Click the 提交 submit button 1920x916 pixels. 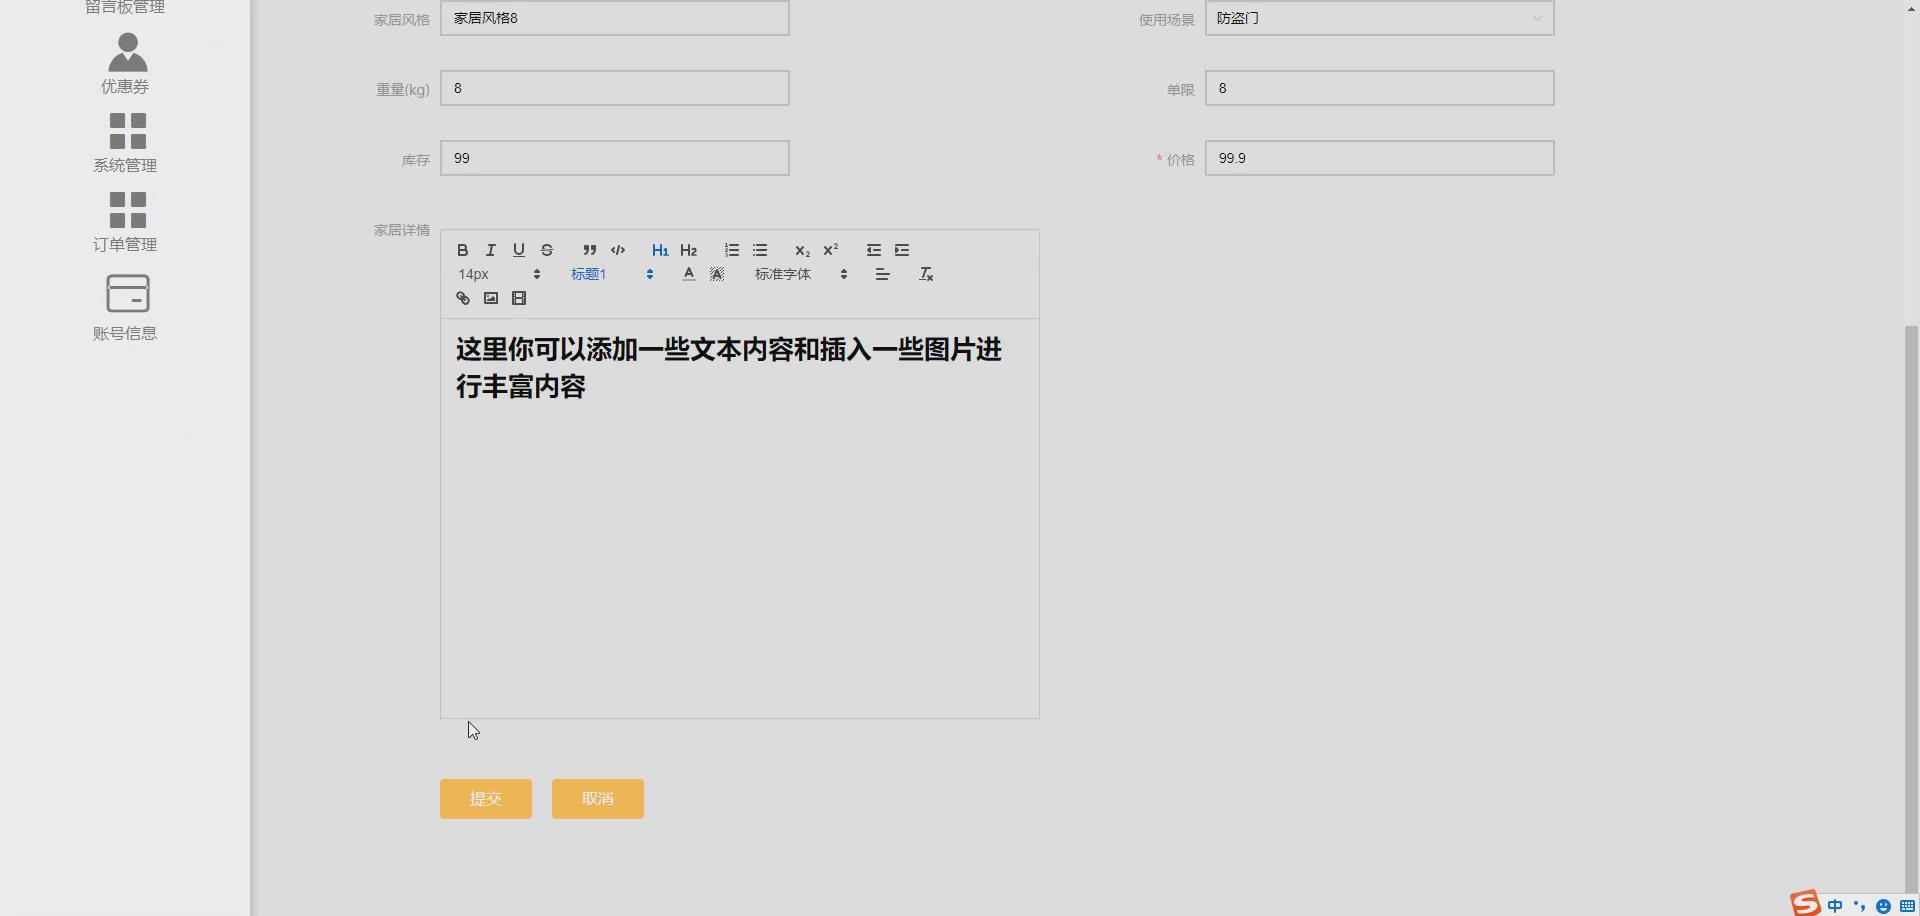point(485,798)
